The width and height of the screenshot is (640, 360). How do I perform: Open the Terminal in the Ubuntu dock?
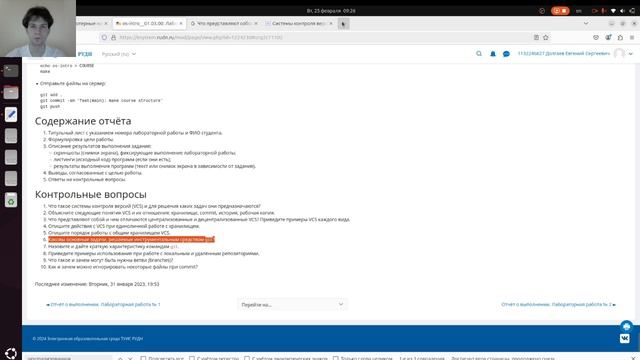click(11, 71)
